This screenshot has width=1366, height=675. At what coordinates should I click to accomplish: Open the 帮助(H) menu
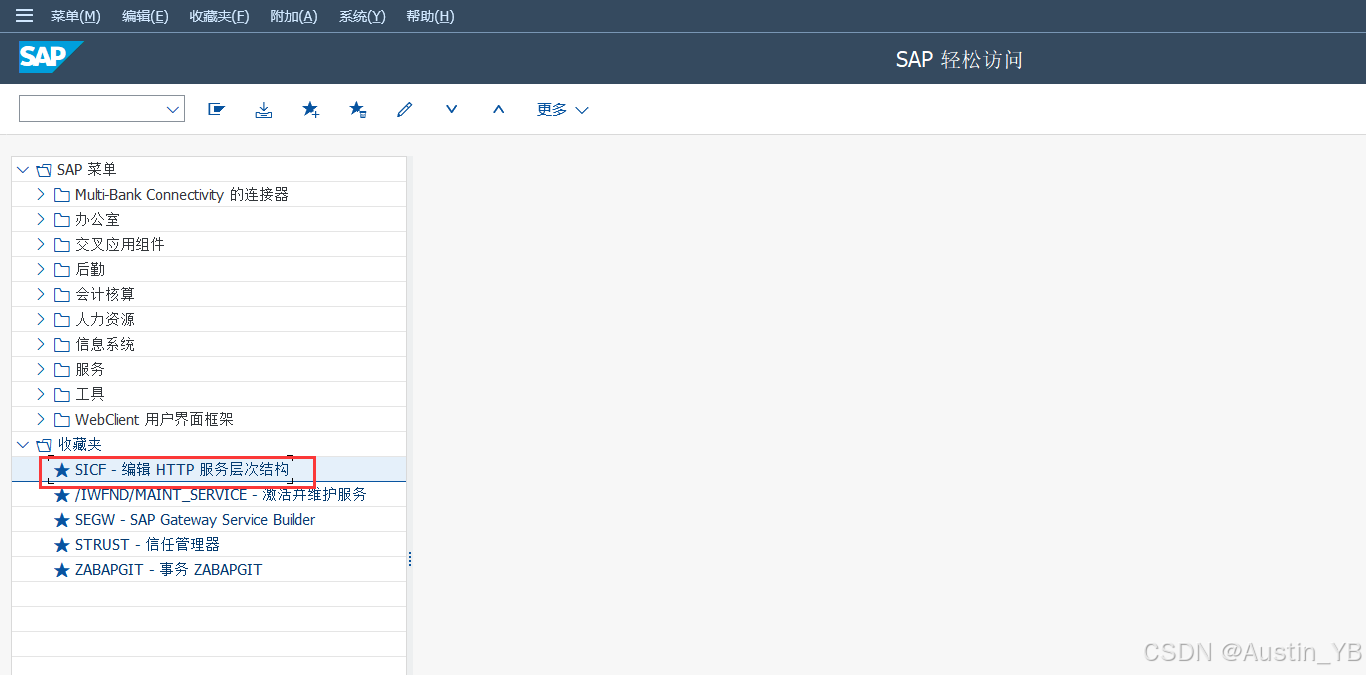[x=430, y=16]
